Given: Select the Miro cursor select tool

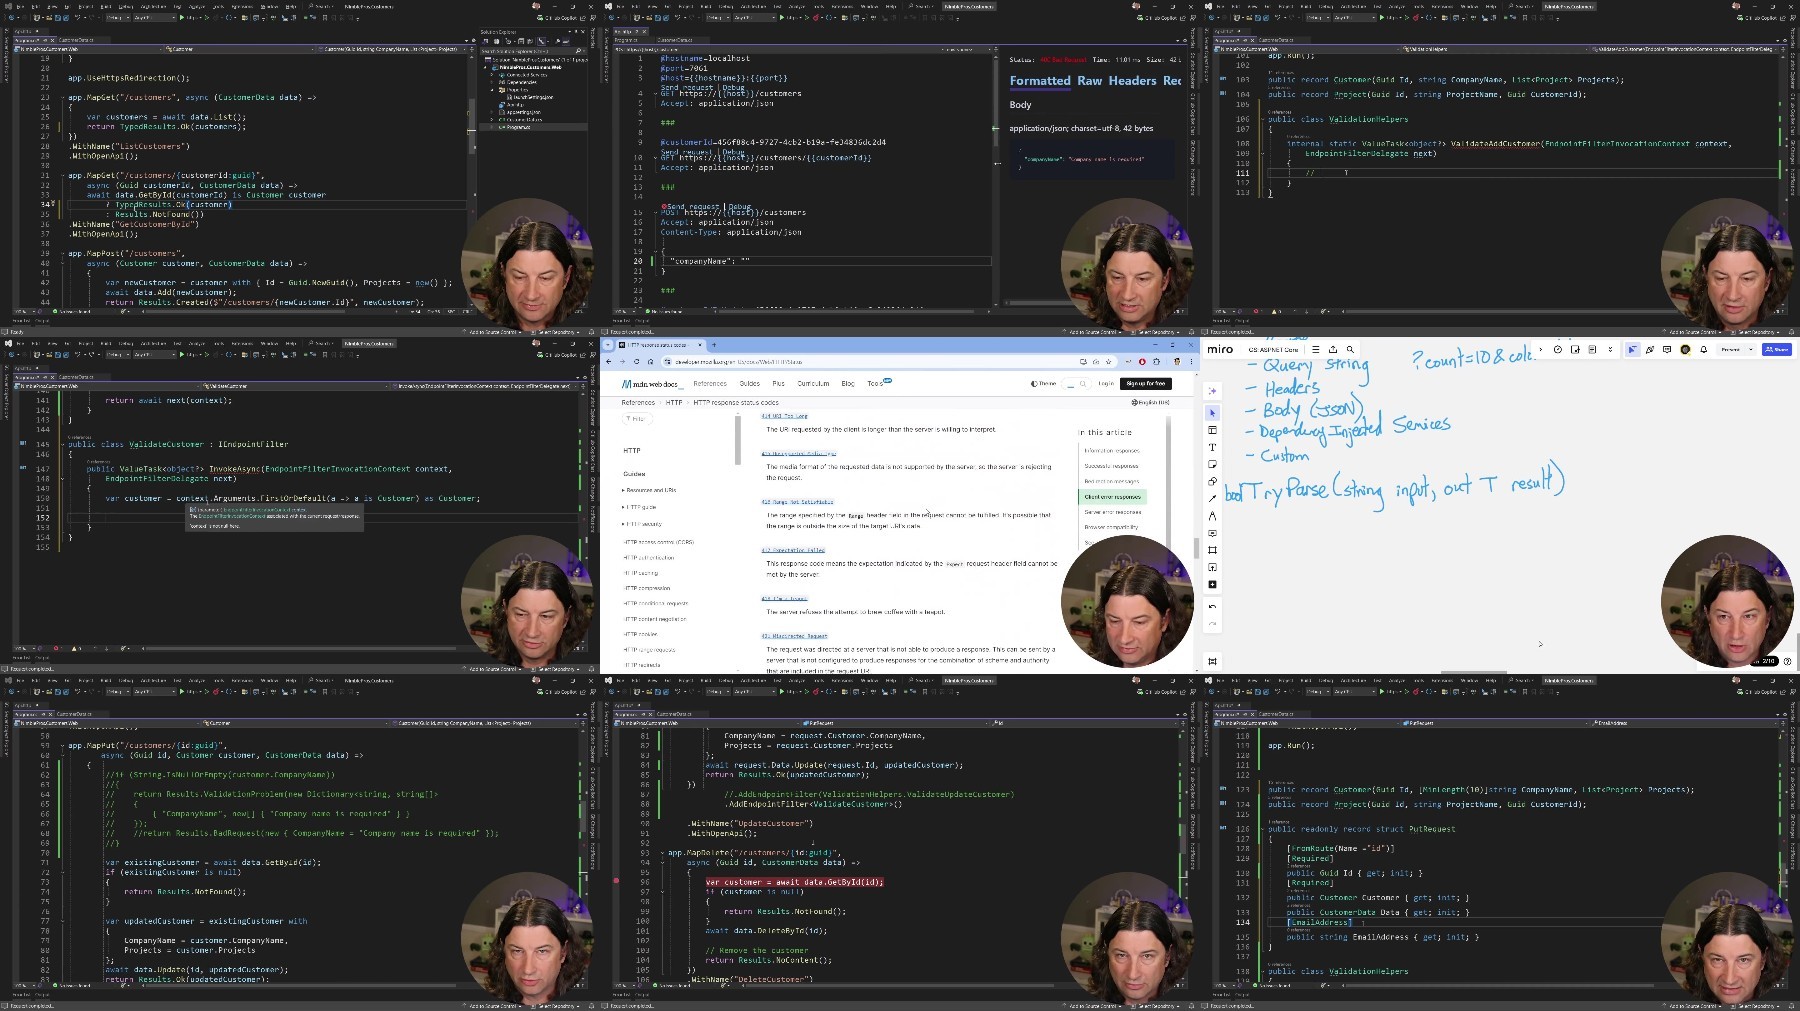Looking at the screenshot, I should [1213, 413].
